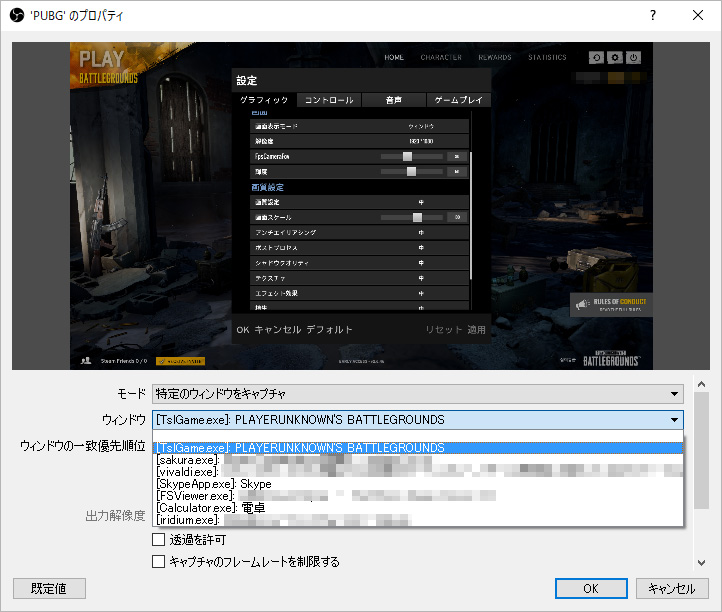This screenshot has width=722, height=612.
Task: Click 適用 in game settings preview
Action: [477, 330]
